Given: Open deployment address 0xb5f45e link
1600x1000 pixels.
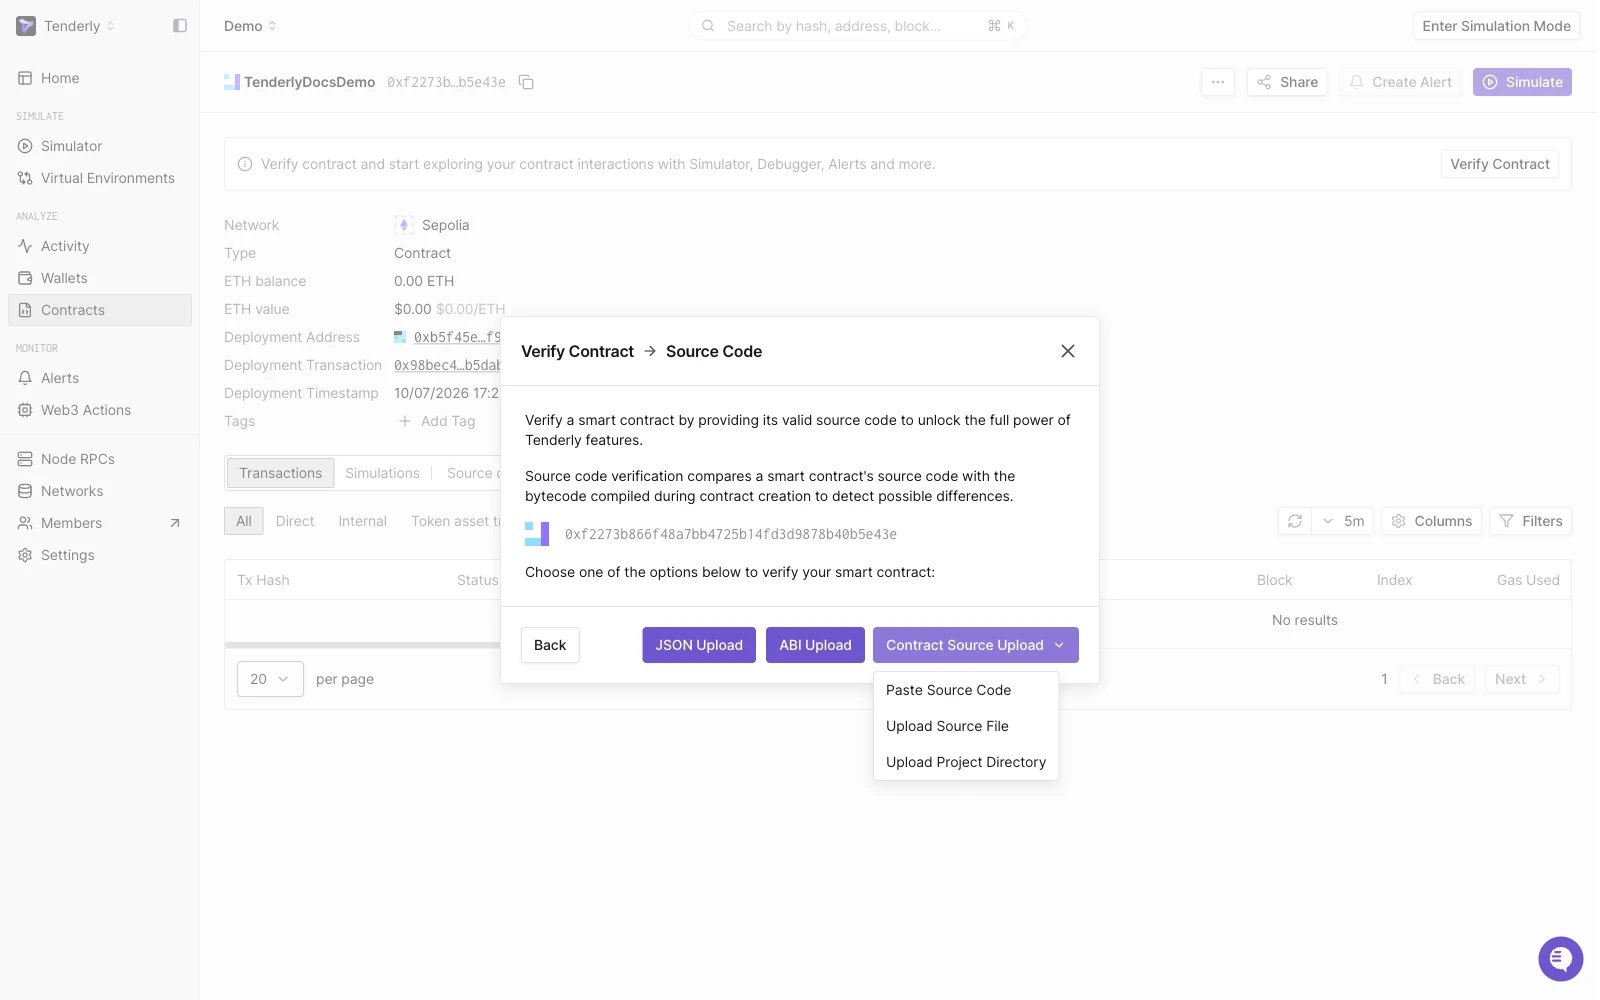Looking at the screenshot, I should (457, 337).
